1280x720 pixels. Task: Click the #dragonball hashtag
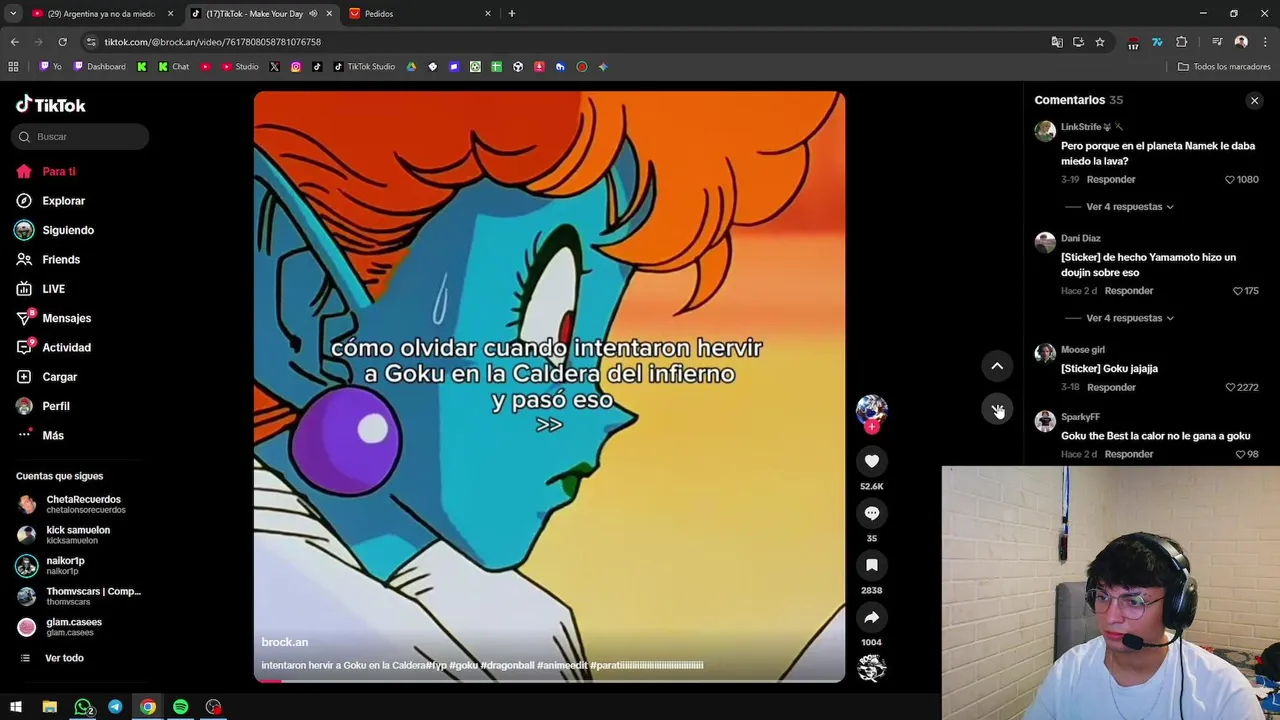[x=507, y=665]
